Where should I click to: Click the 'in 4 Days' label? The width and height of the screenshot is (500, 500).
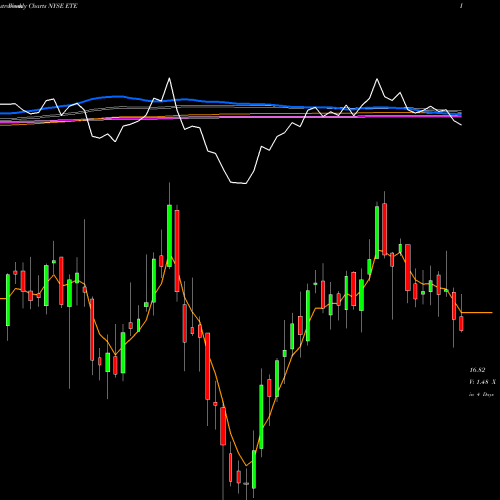(x=481, y=394)
